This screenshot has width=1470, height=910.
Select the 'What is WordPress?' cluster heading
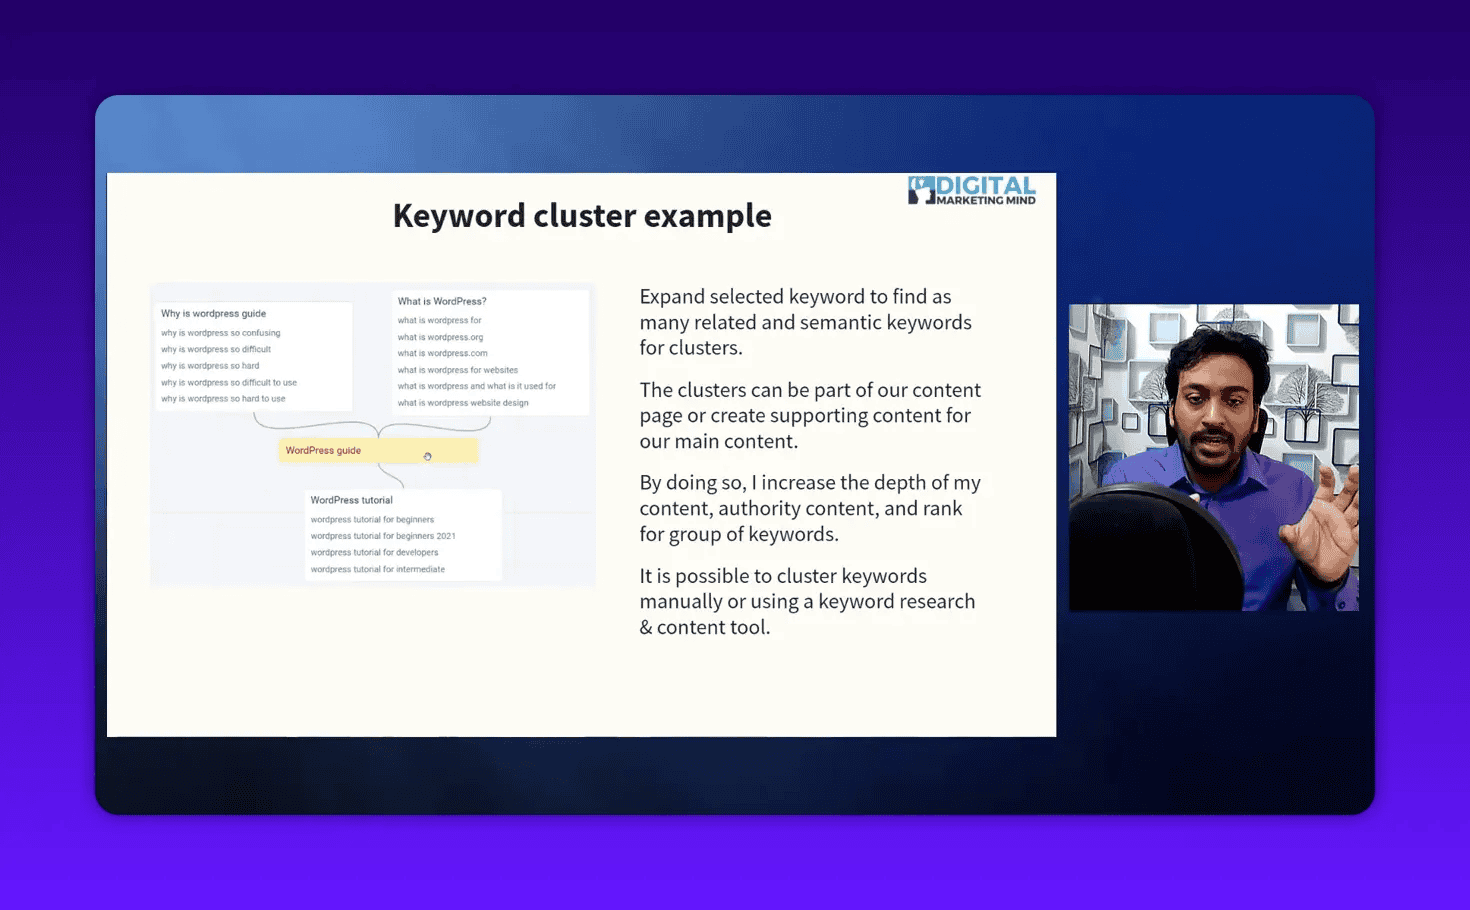[441, 300]
